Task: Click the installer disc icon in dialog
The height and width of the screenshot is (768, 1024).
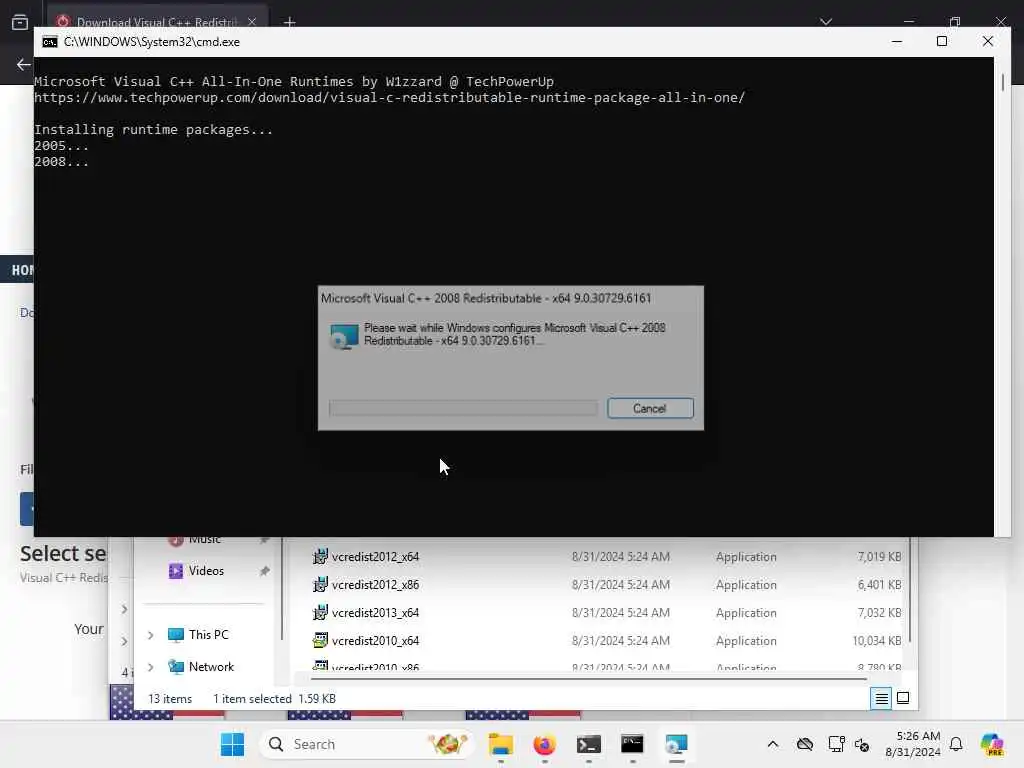Action: pyautogui.click(x=344, y=336)
